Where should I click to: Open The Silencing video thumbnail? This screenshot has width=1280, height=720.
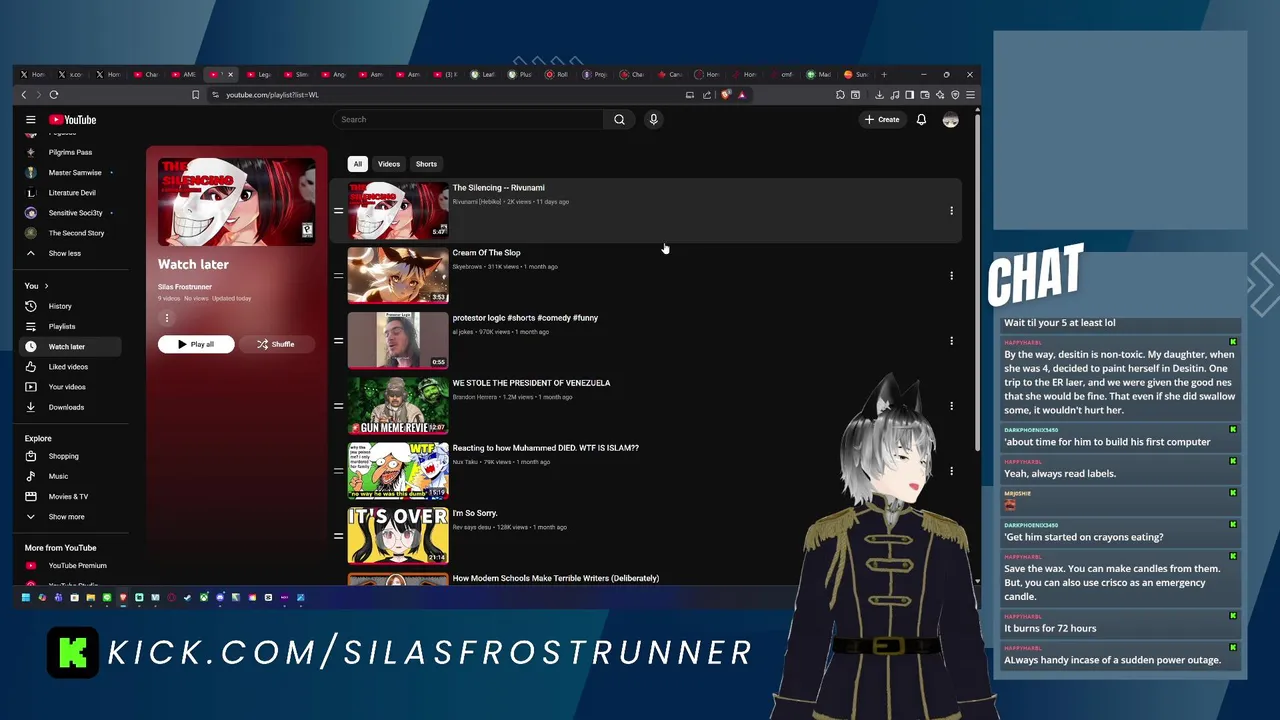(x=398, y=211)
